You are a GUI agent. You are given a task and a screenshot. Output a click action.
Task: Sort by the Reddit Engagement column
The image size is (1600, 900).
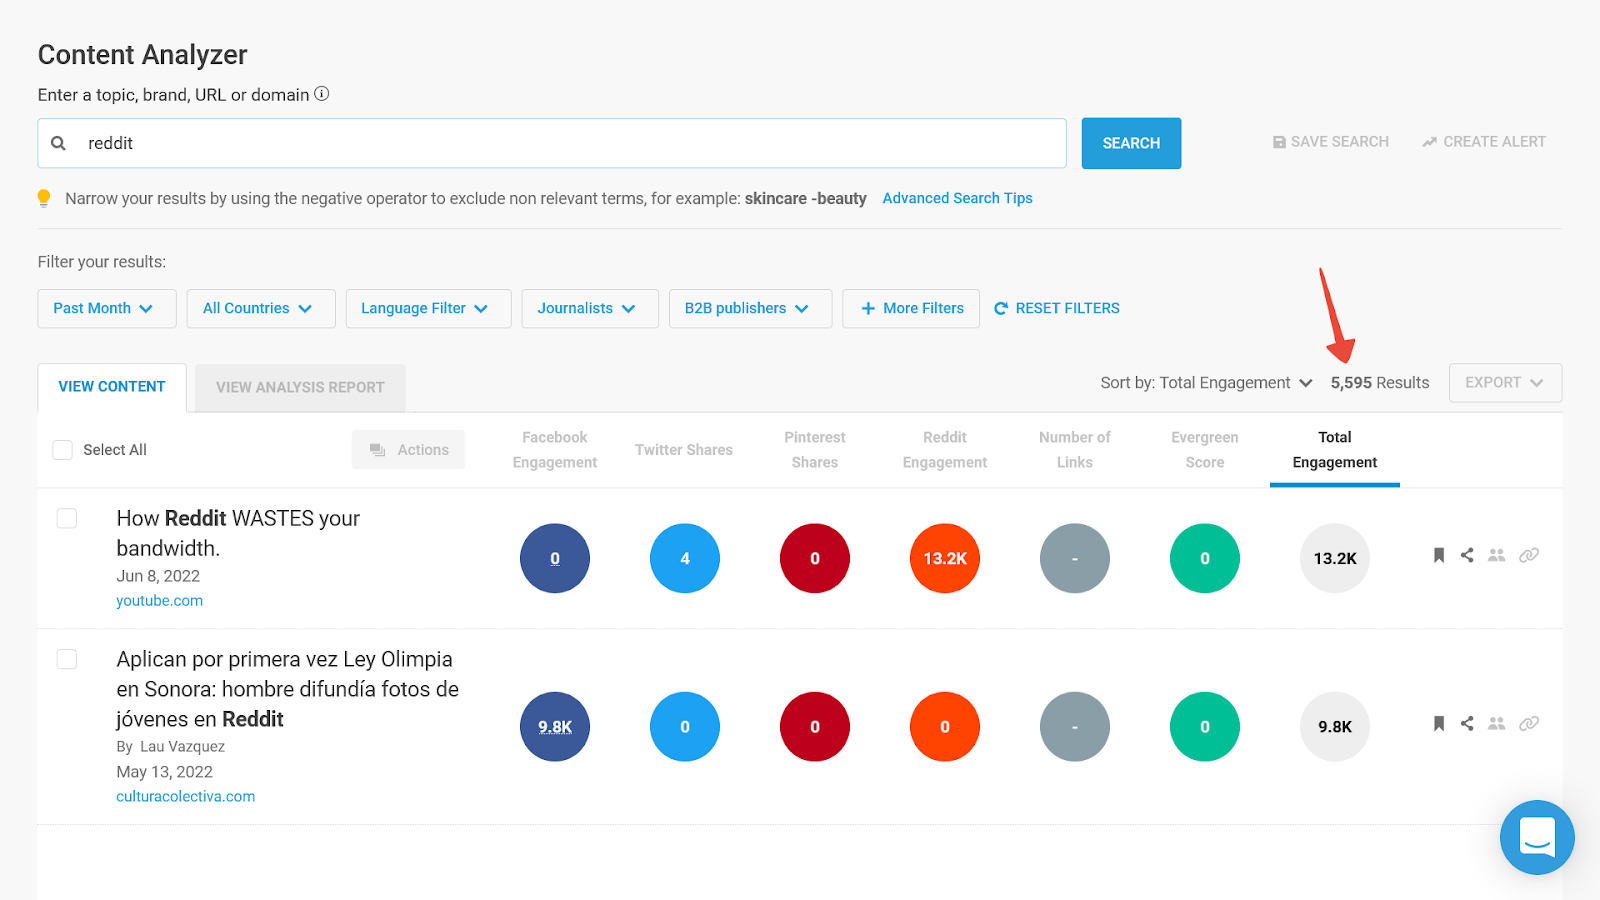tap(945, 450)
